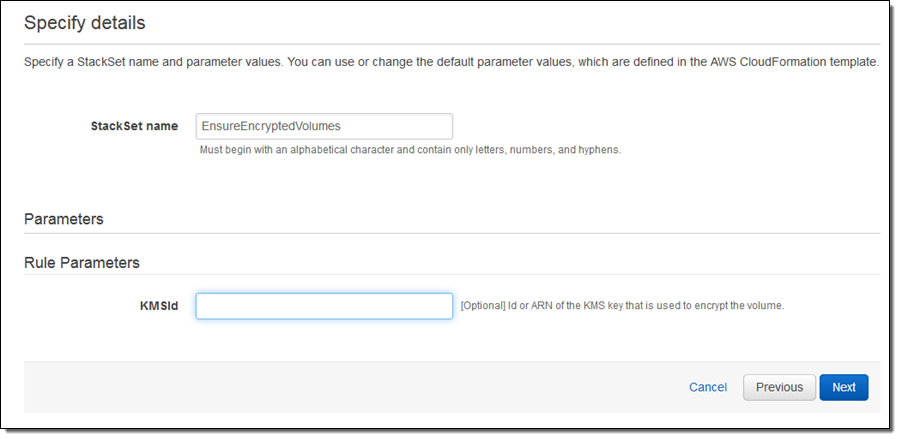
Task: Click the empty gray footer bar area
Action: pos(350,387)
